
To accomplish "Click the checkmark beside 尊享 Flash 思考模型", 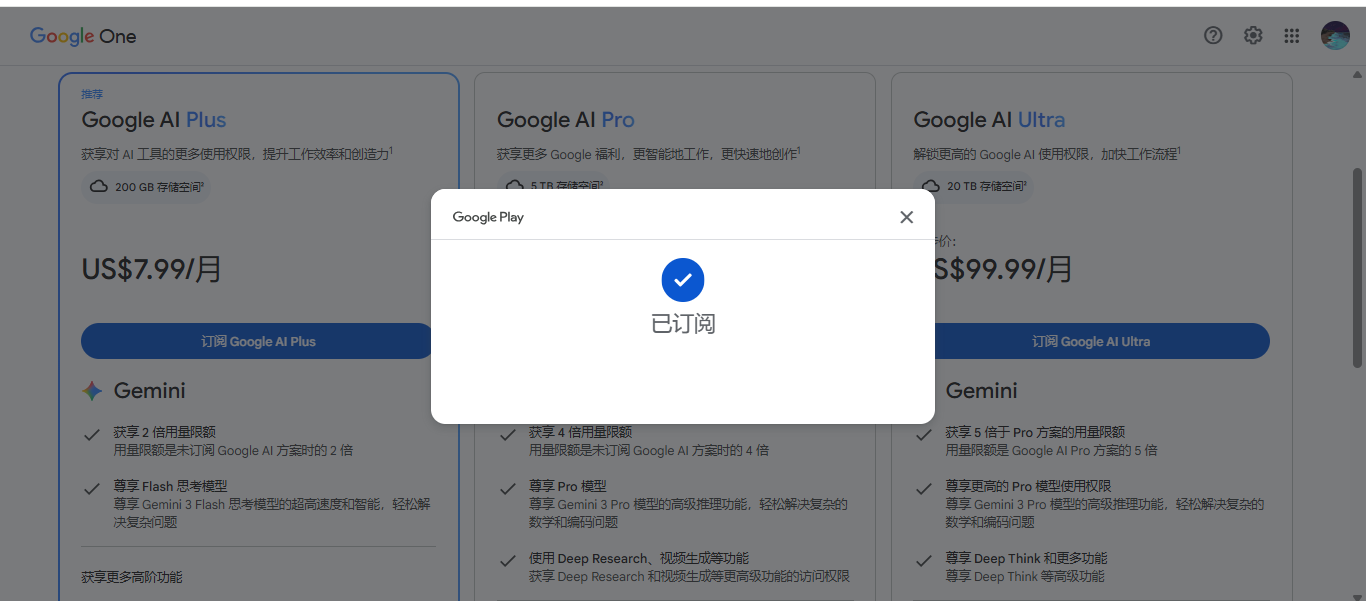I will (x=92, y=488).
